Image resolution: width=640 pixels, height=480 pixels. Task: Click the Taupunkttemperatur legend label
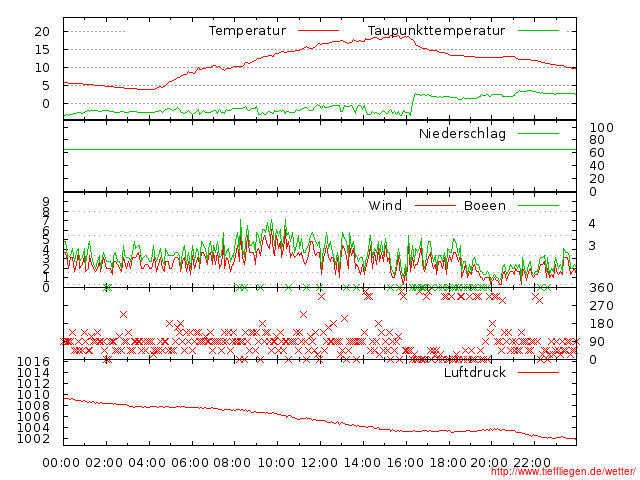[436, 31]
